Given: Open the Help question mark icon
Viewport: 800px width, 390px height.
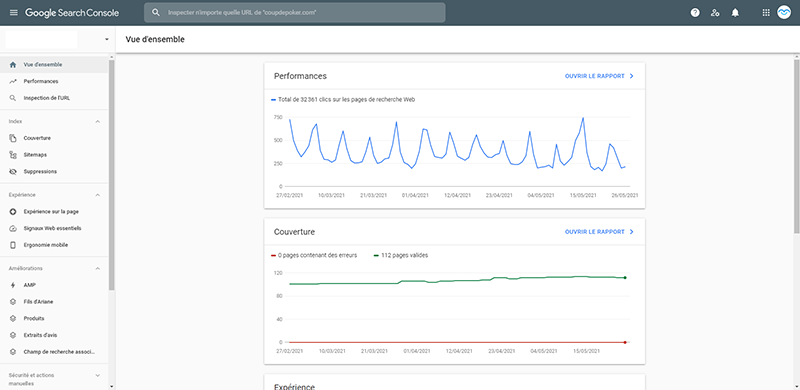Looking at the screenshot, I should (x=695, y=13).
